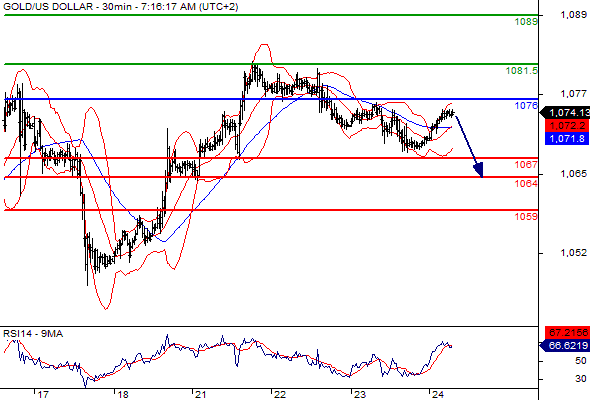Select the red 1,072.2 price tag

[567, 125]
